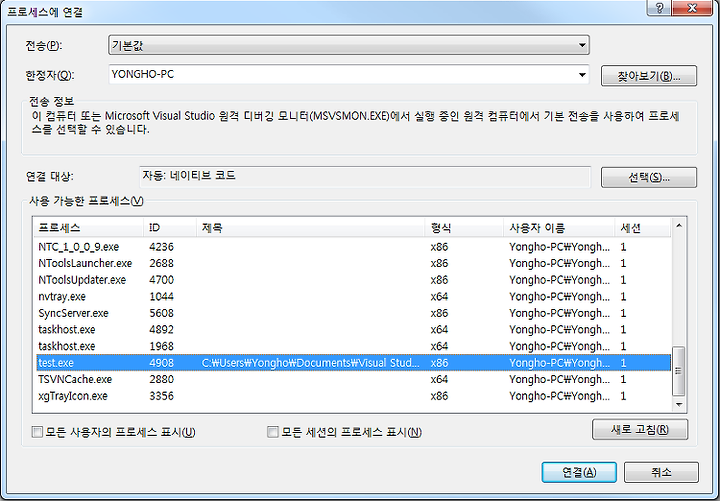The width and height of the screenshot is (720, 501).
Task: Click the 취소 cancel button
Action: coord(661,472)
